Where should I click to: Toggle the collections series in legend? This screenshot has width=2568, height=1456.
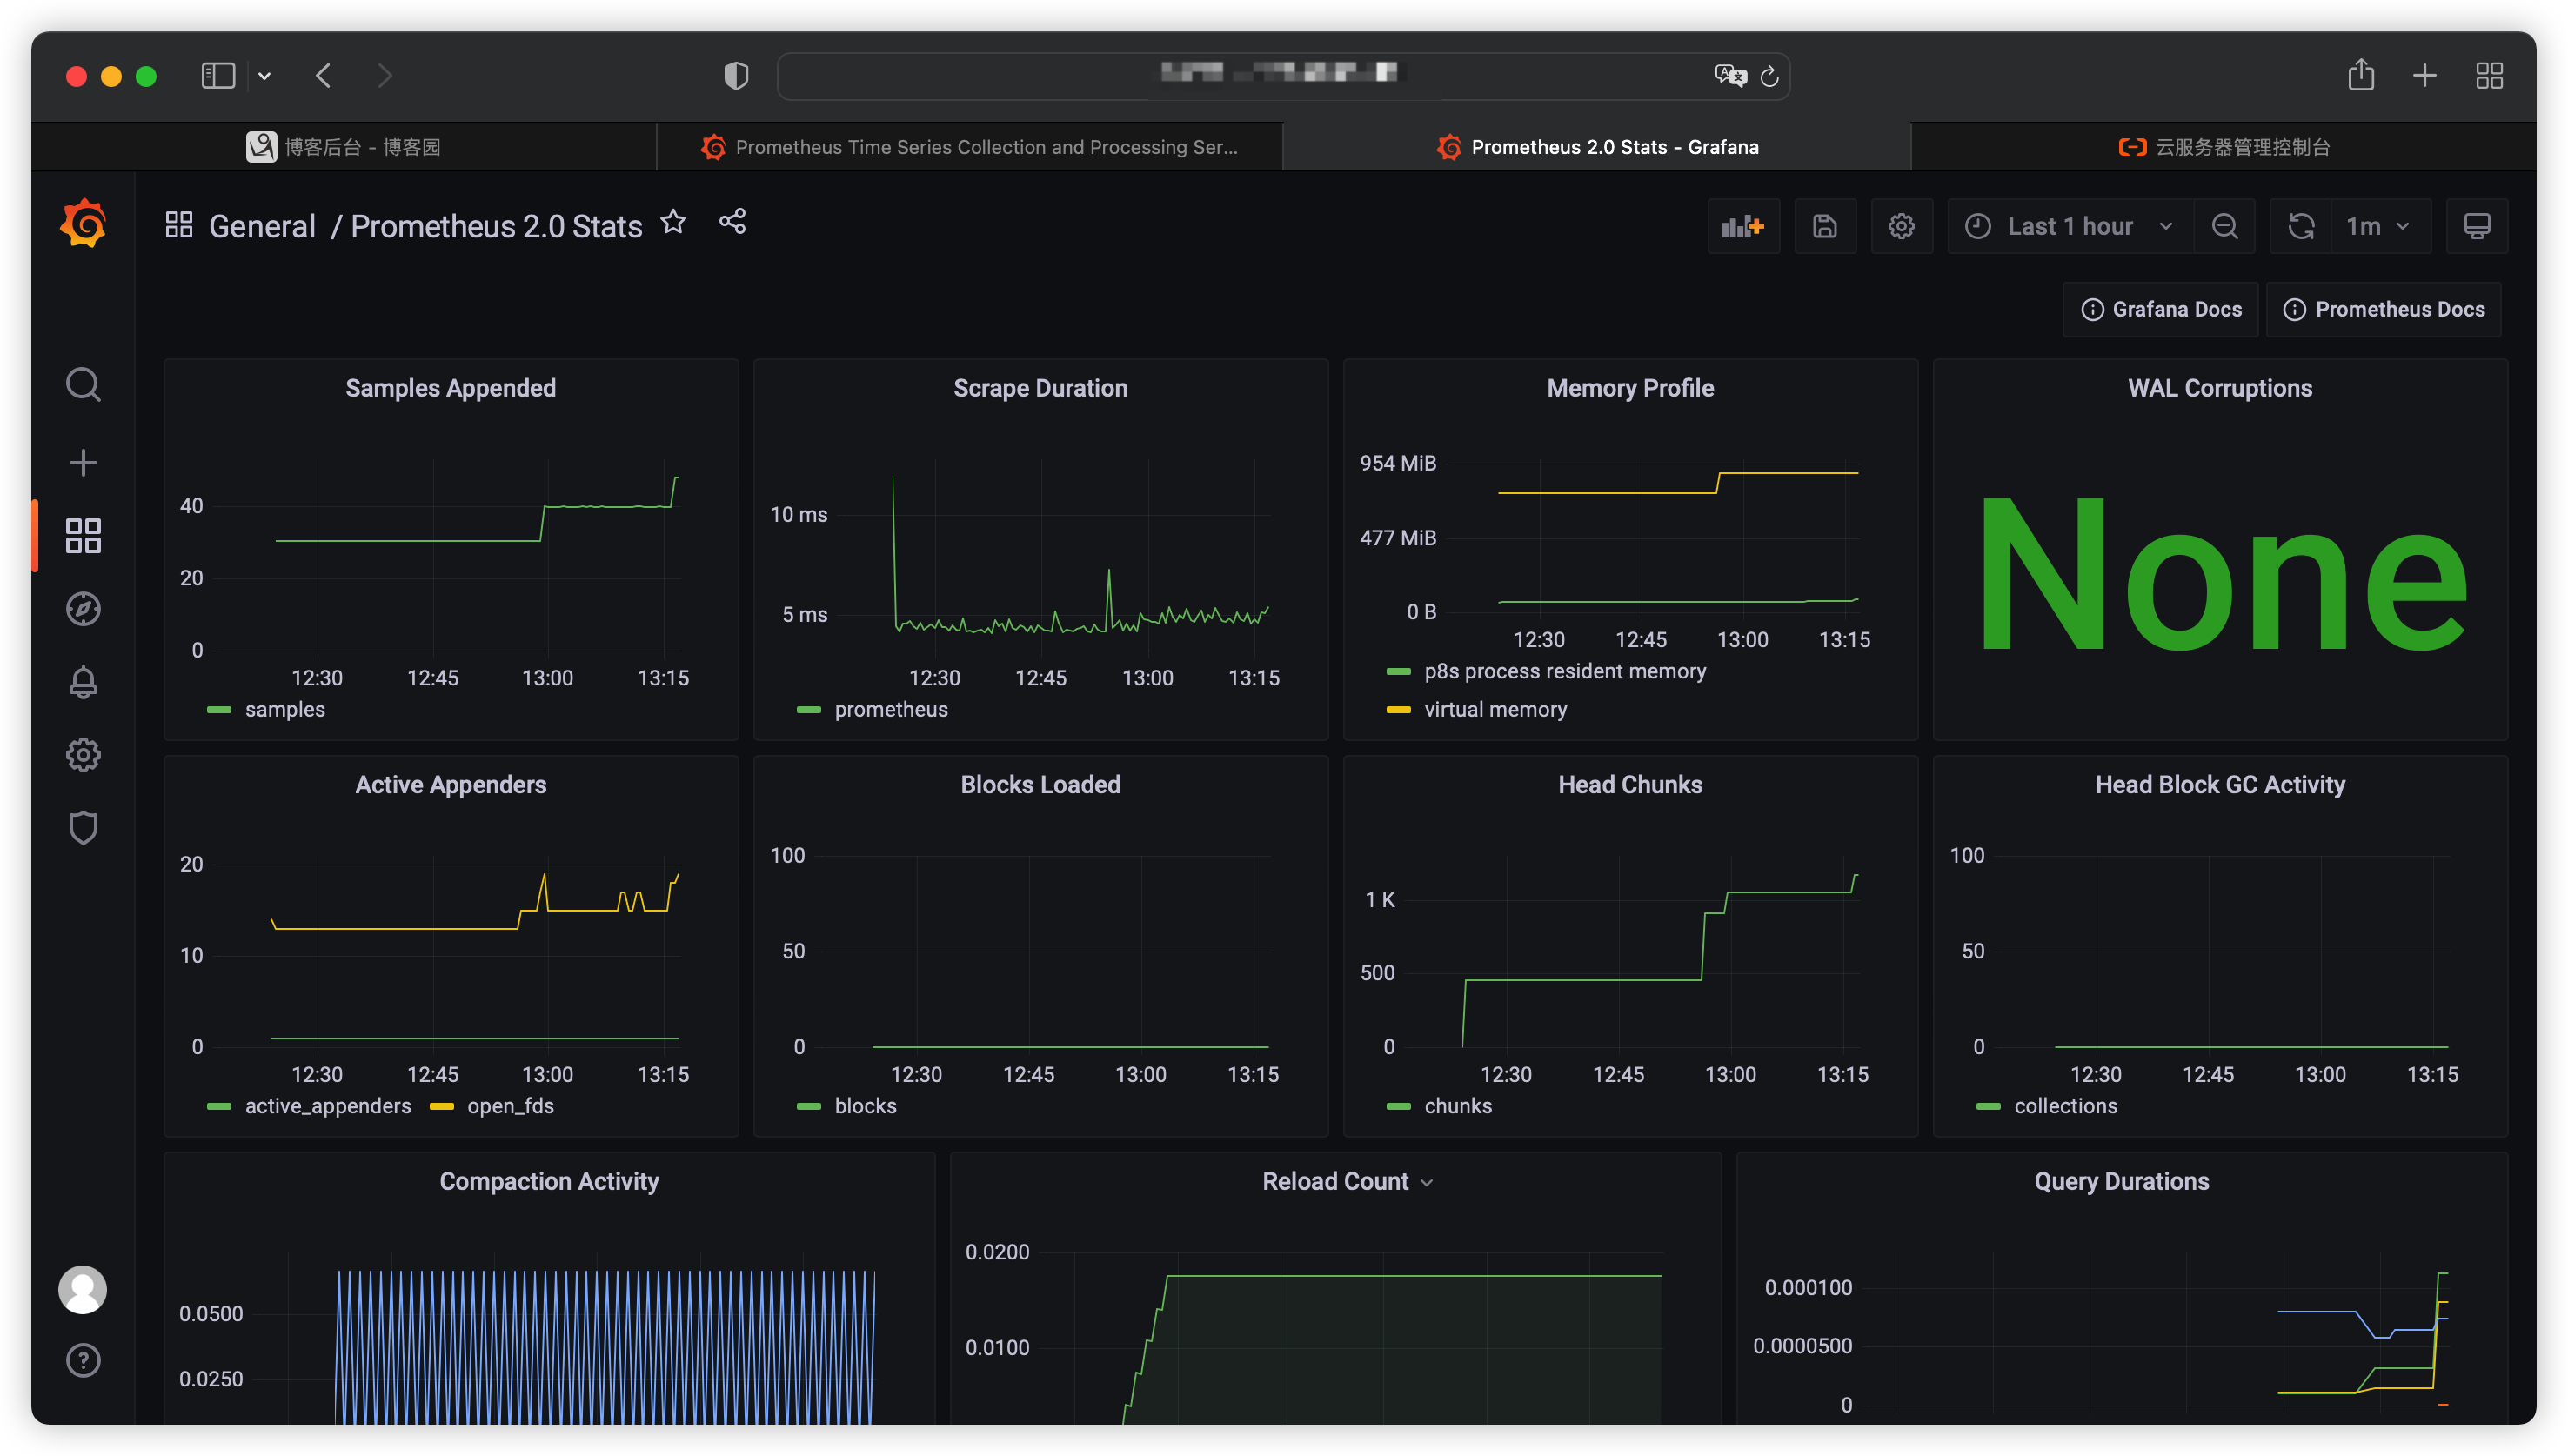pyautogui.click(x=2065, y=1106)
